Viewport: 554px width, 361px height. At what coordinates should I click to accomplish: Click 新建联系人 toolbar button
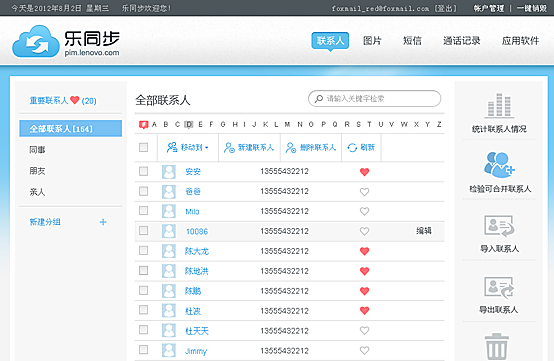pos(249,147)
